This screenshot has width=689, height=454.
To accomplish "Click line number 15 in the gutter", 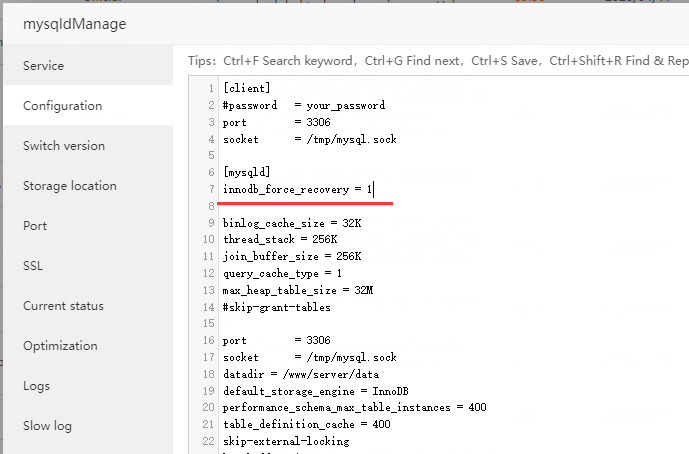I will [209, 324].
